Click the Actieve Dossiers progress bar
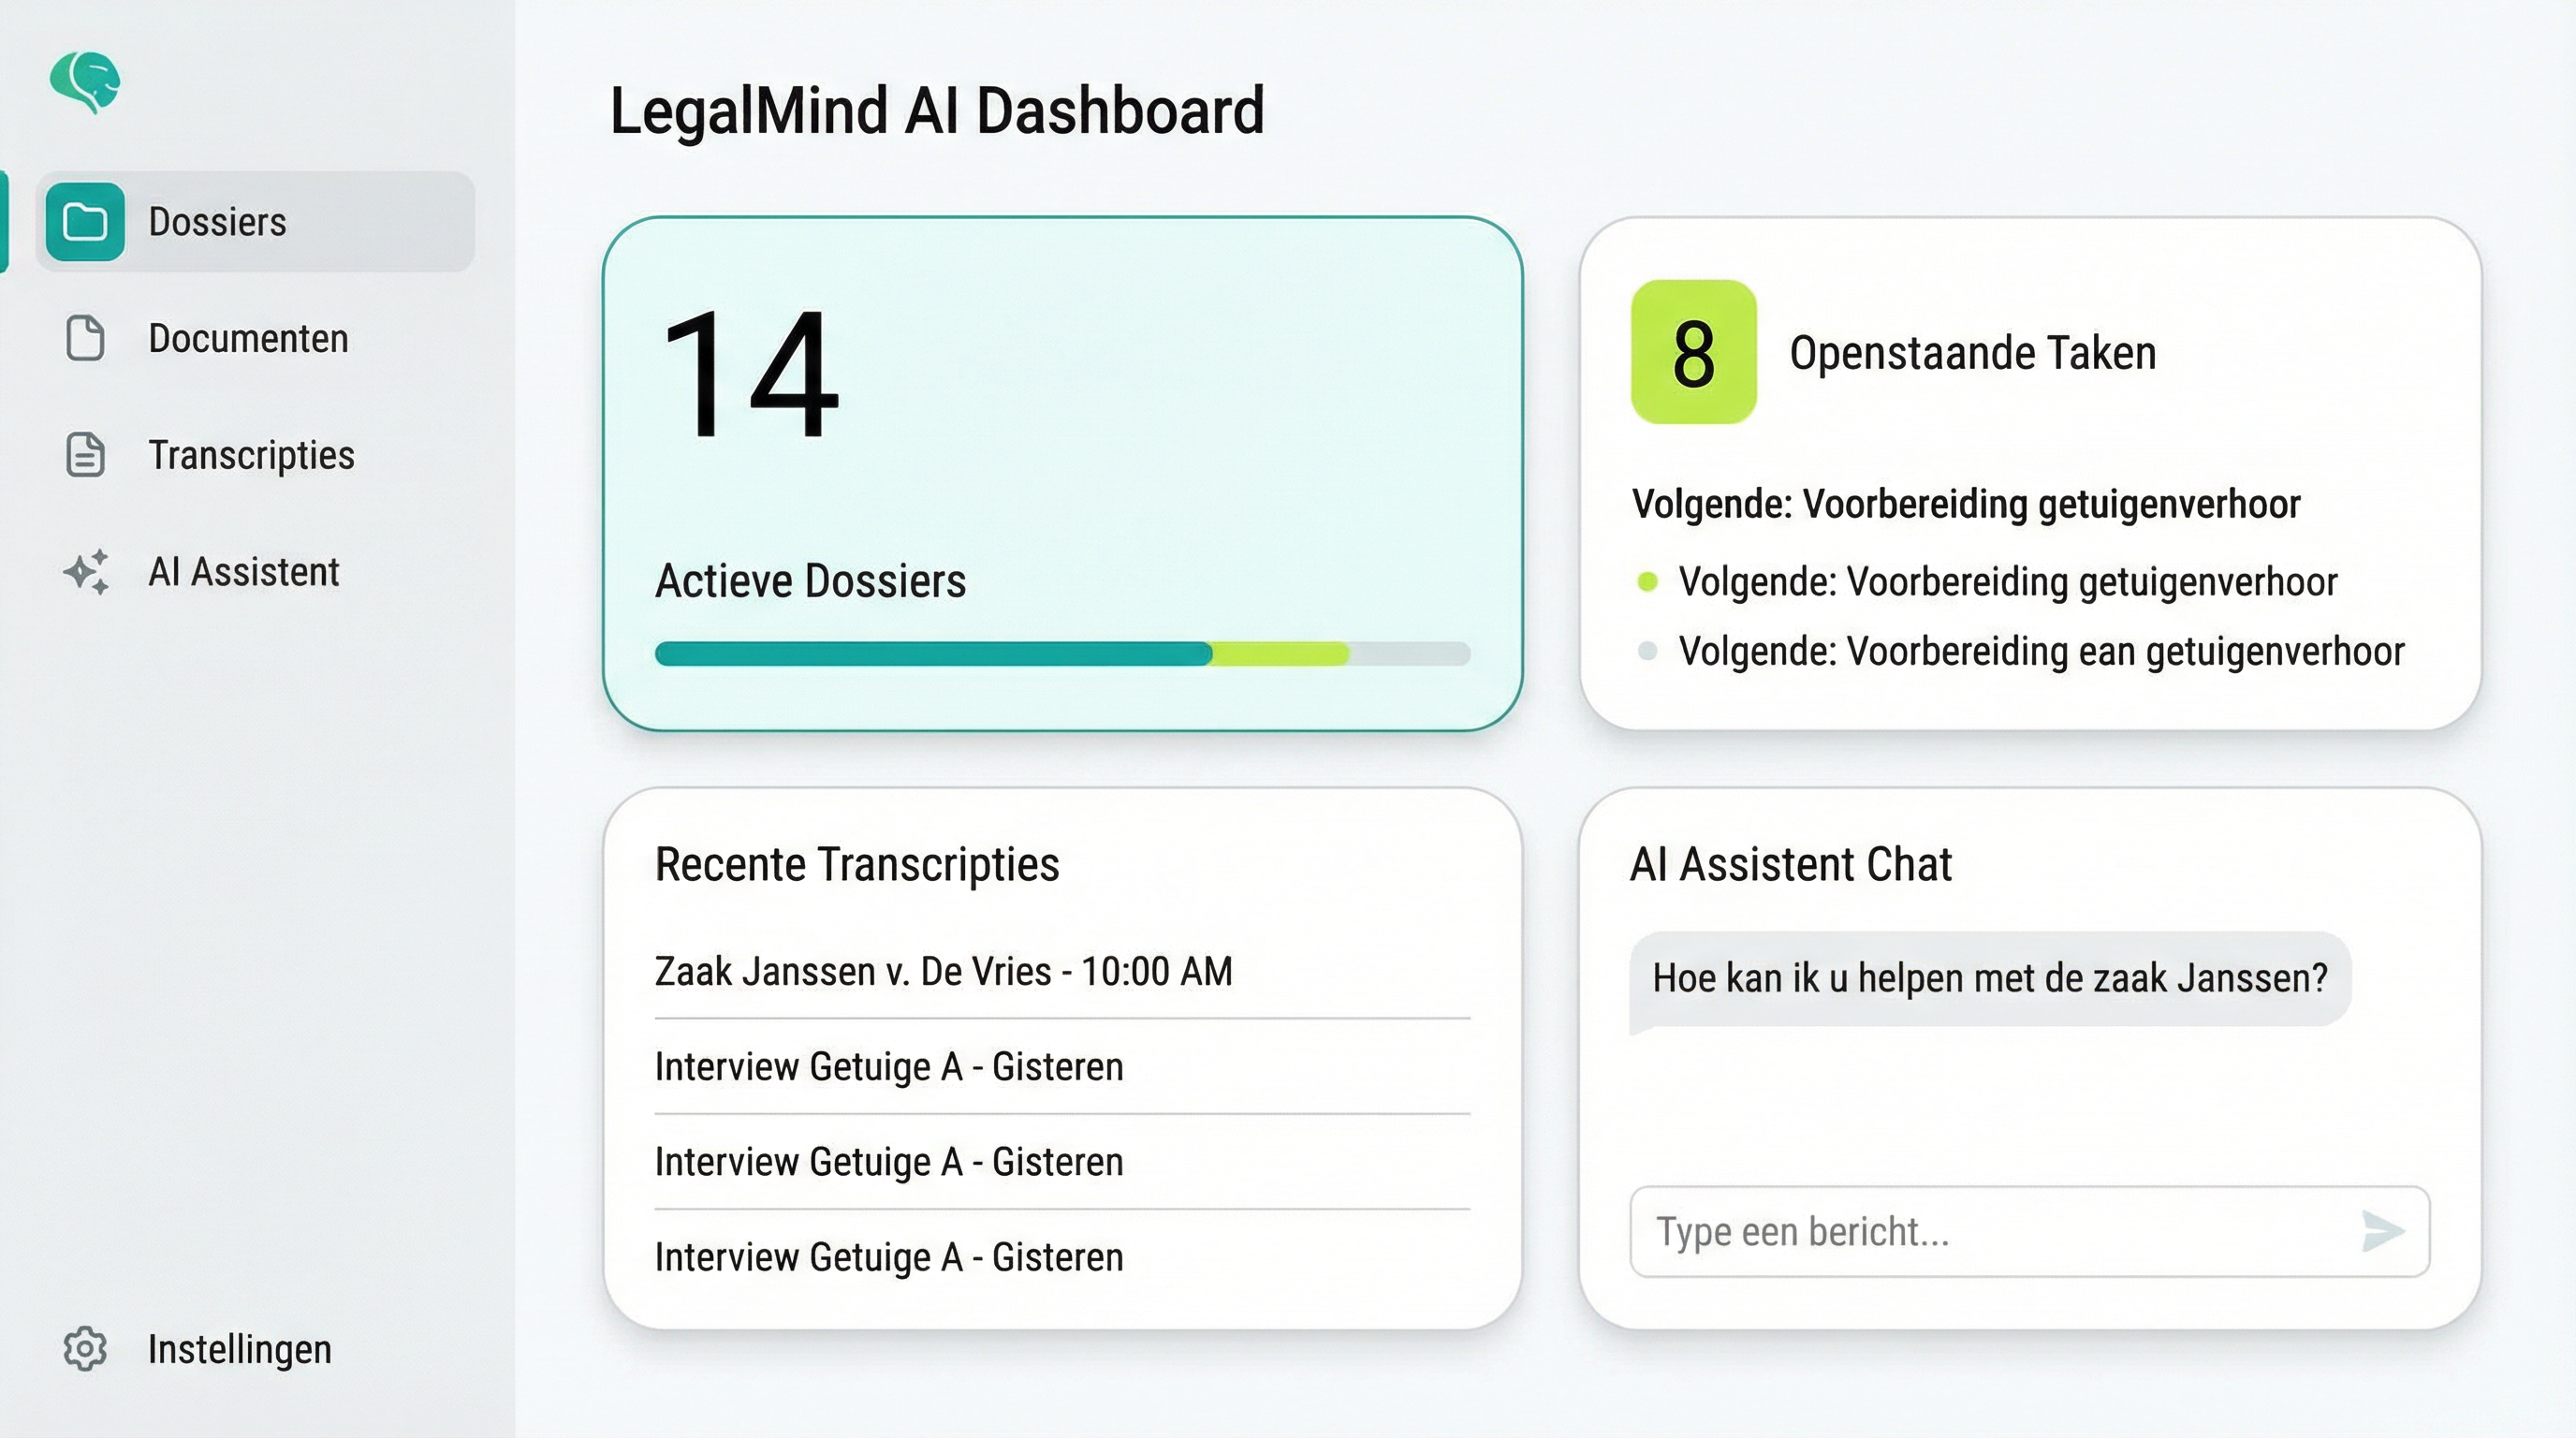 1063,654
